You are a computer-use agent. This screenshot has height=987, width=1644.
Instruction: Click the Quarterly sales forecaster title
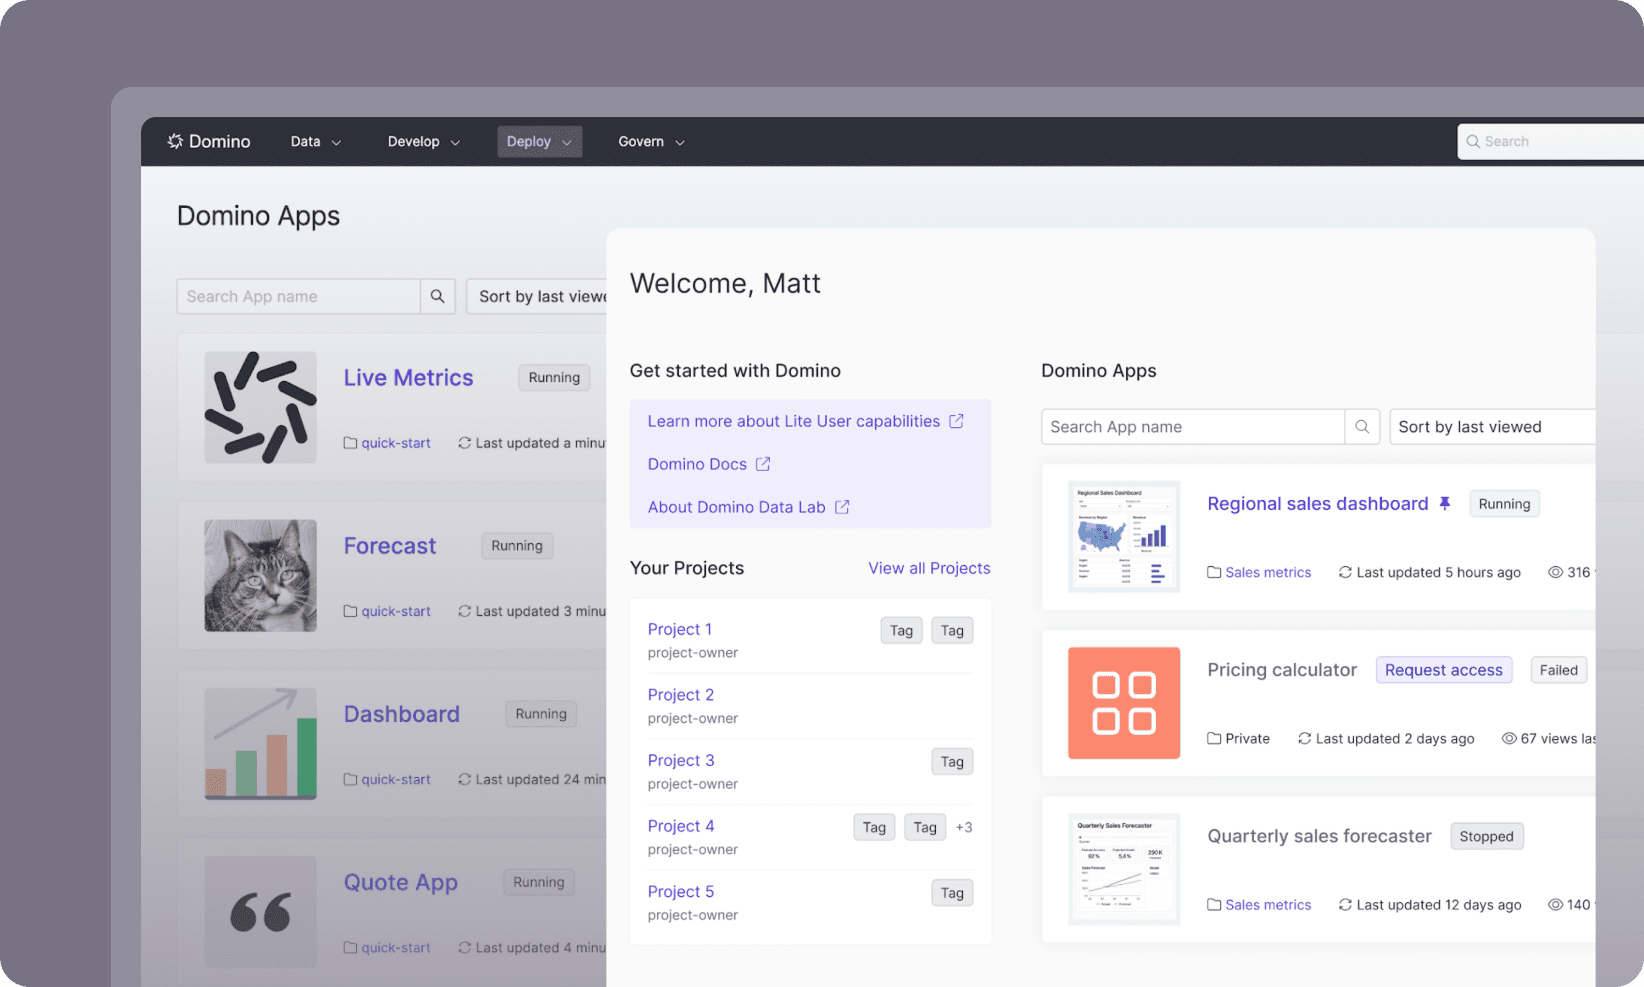tap(1319, 836)
